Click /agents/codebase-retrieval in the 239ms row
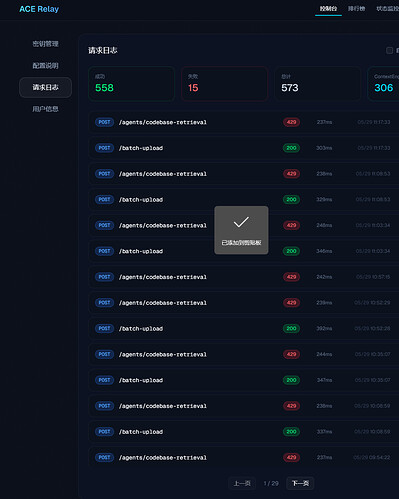Image resolution: width=399 pixels, height=499 pixels. pos(163,303)
